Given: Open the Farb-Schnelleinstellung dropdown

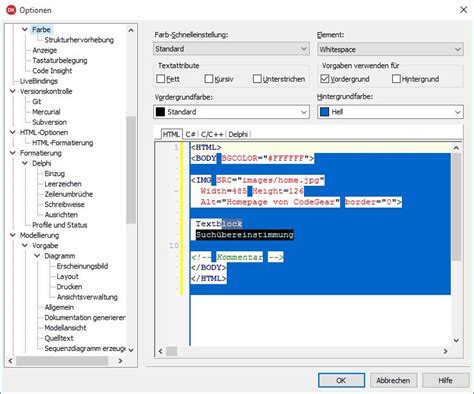Looking at the screenshot, I should click(x=231, y=49).
